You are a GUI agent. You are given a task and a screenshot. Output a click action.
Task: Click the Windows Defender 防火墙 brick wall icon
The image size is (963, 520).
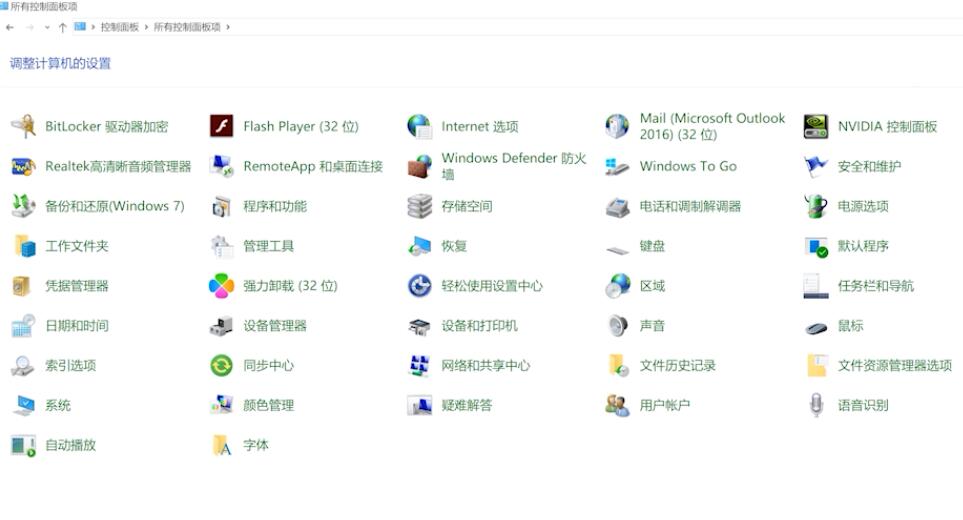point(419,166)
